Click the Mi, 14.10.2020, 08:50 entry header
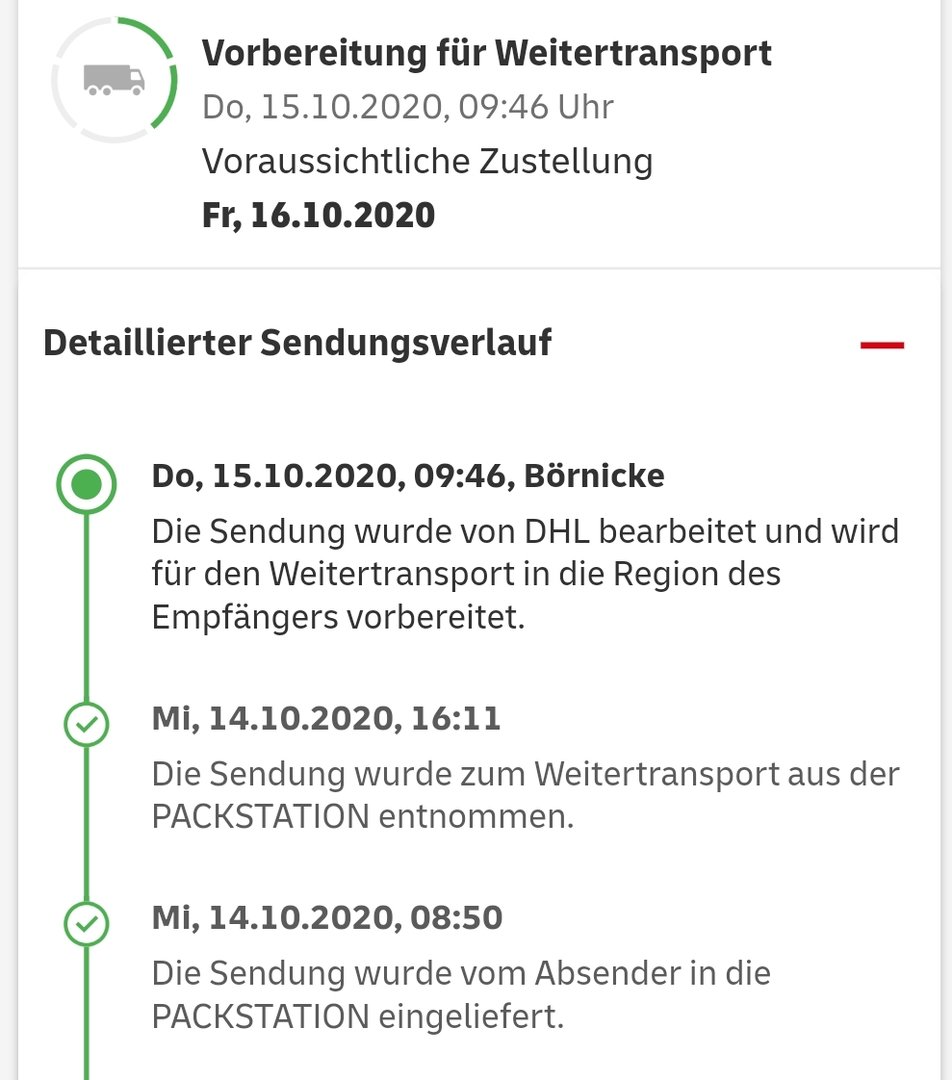Viewport: 952px width, 1080px height. pos(327,917)
